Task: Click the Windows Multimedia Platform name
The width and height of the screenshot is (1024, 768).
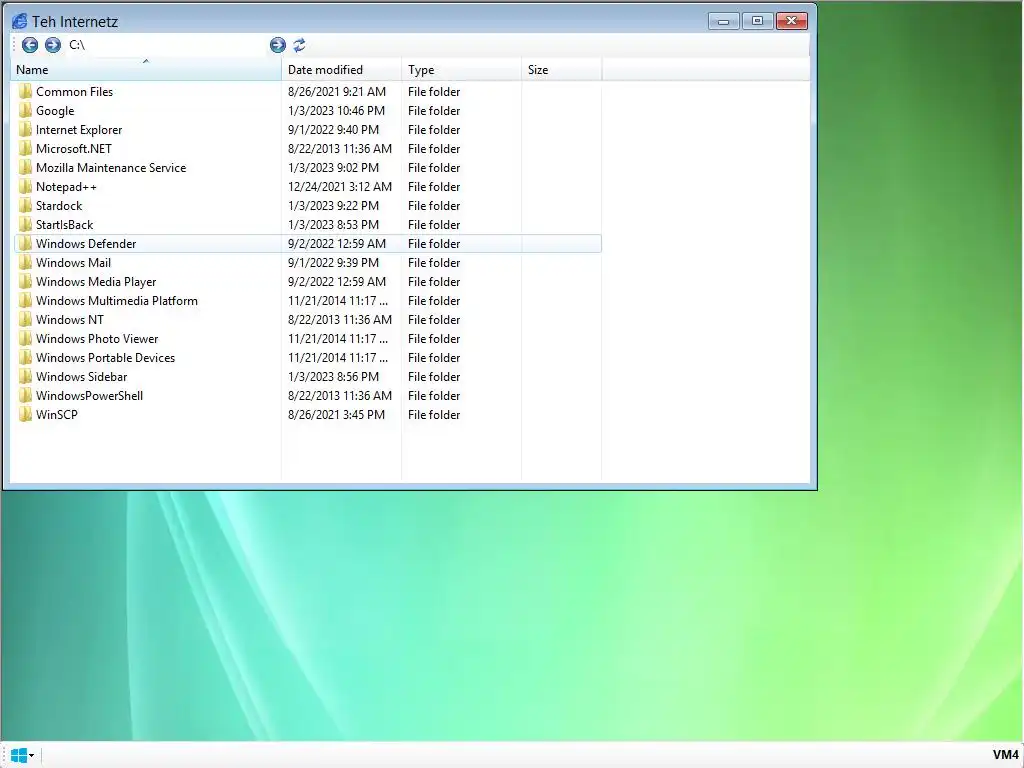Action: point(117,300)
